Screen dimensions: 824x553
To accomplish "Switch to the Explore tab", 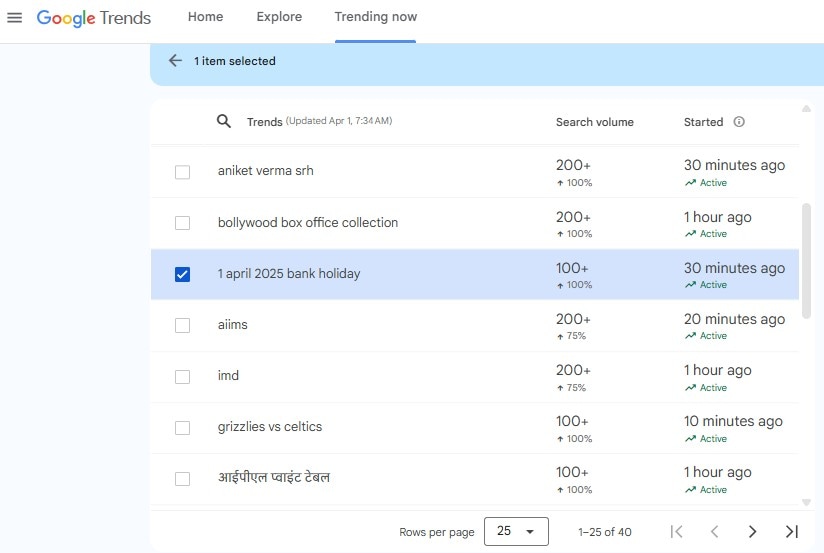I will coord(279,17).
